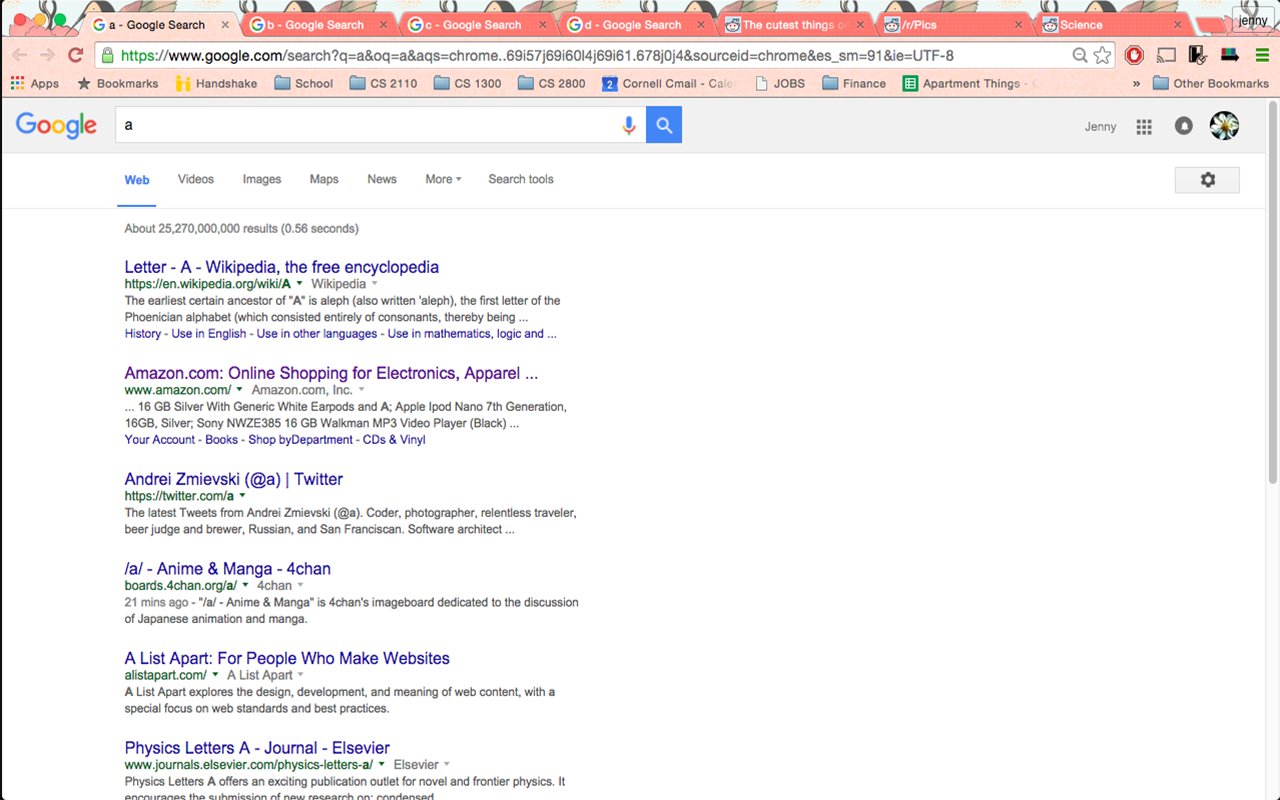
Task: Select the Maps search tab
Action: [x=324, y=180]
